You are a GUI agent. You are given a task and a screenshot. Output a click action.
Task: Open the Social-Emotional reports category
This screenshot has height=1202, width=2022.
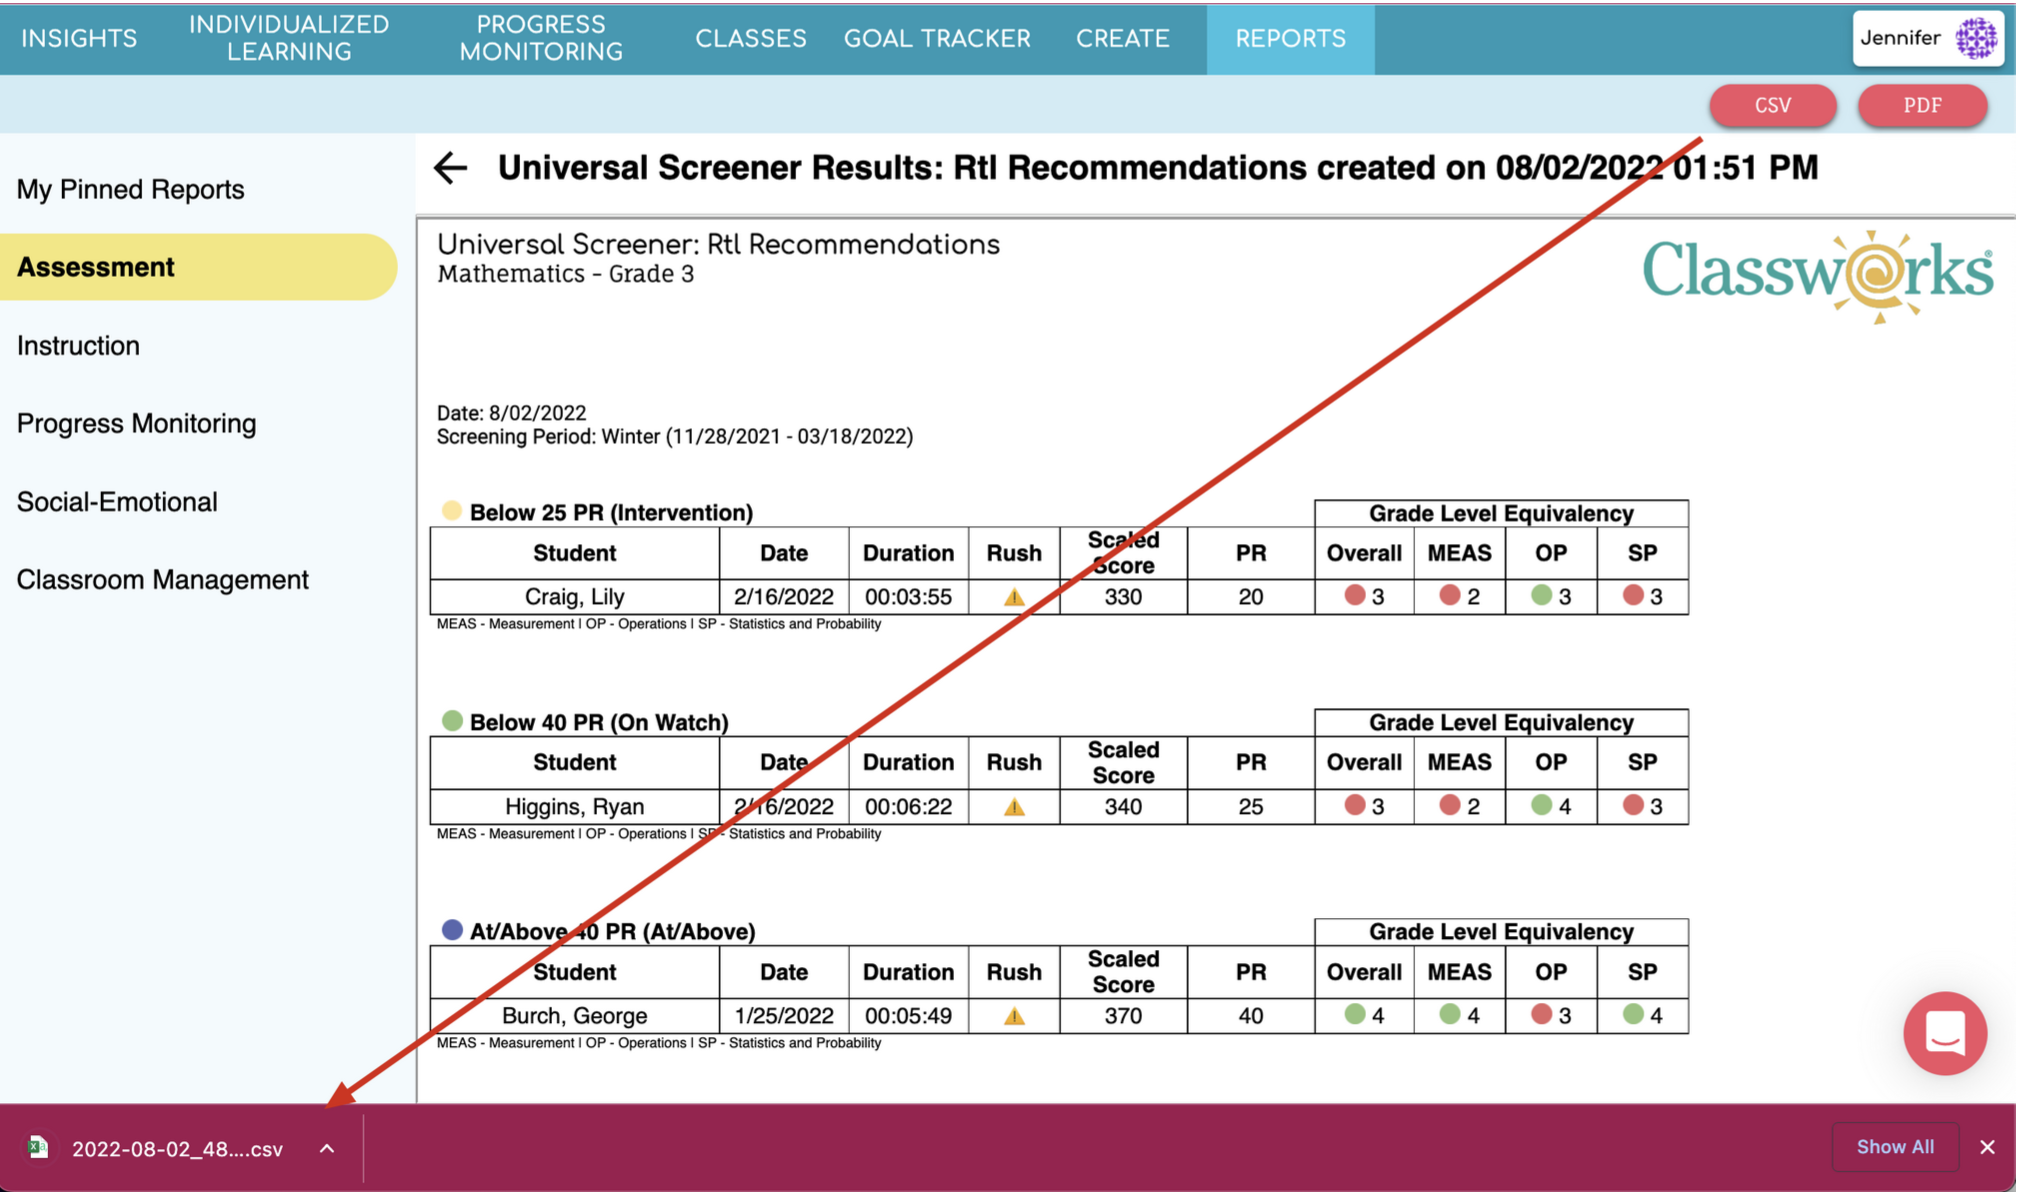pos(117,502)
